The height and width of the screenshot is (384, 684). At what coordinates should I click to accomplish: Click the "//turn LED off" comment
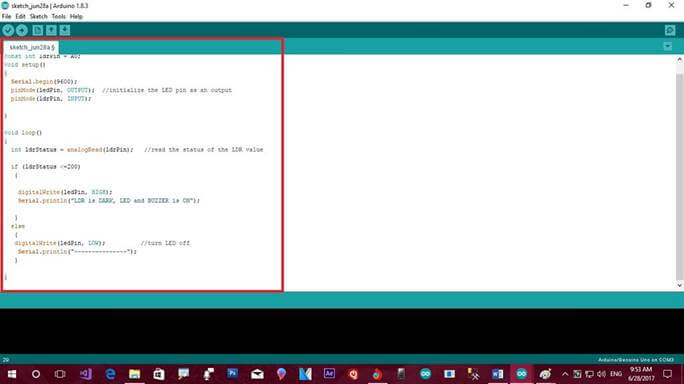[x=165, y=243]
